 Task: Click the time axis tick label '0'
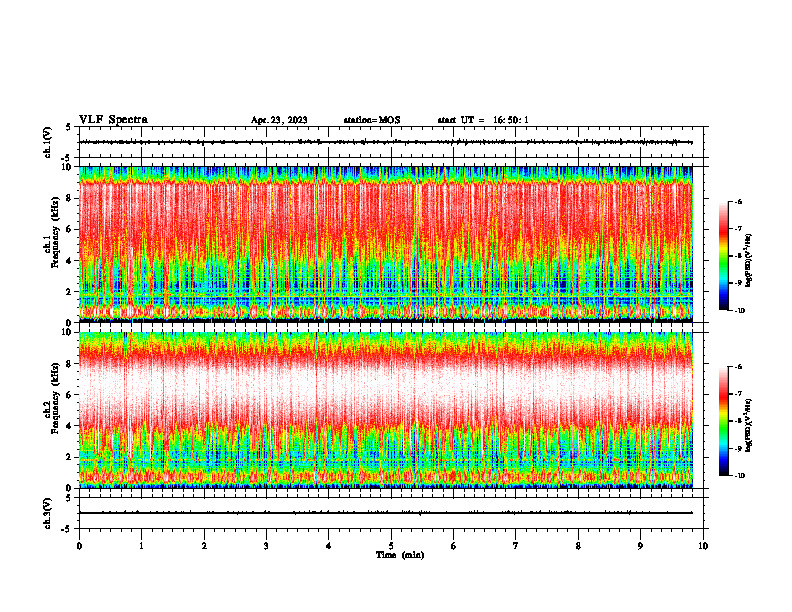click(x=79, y=546)
